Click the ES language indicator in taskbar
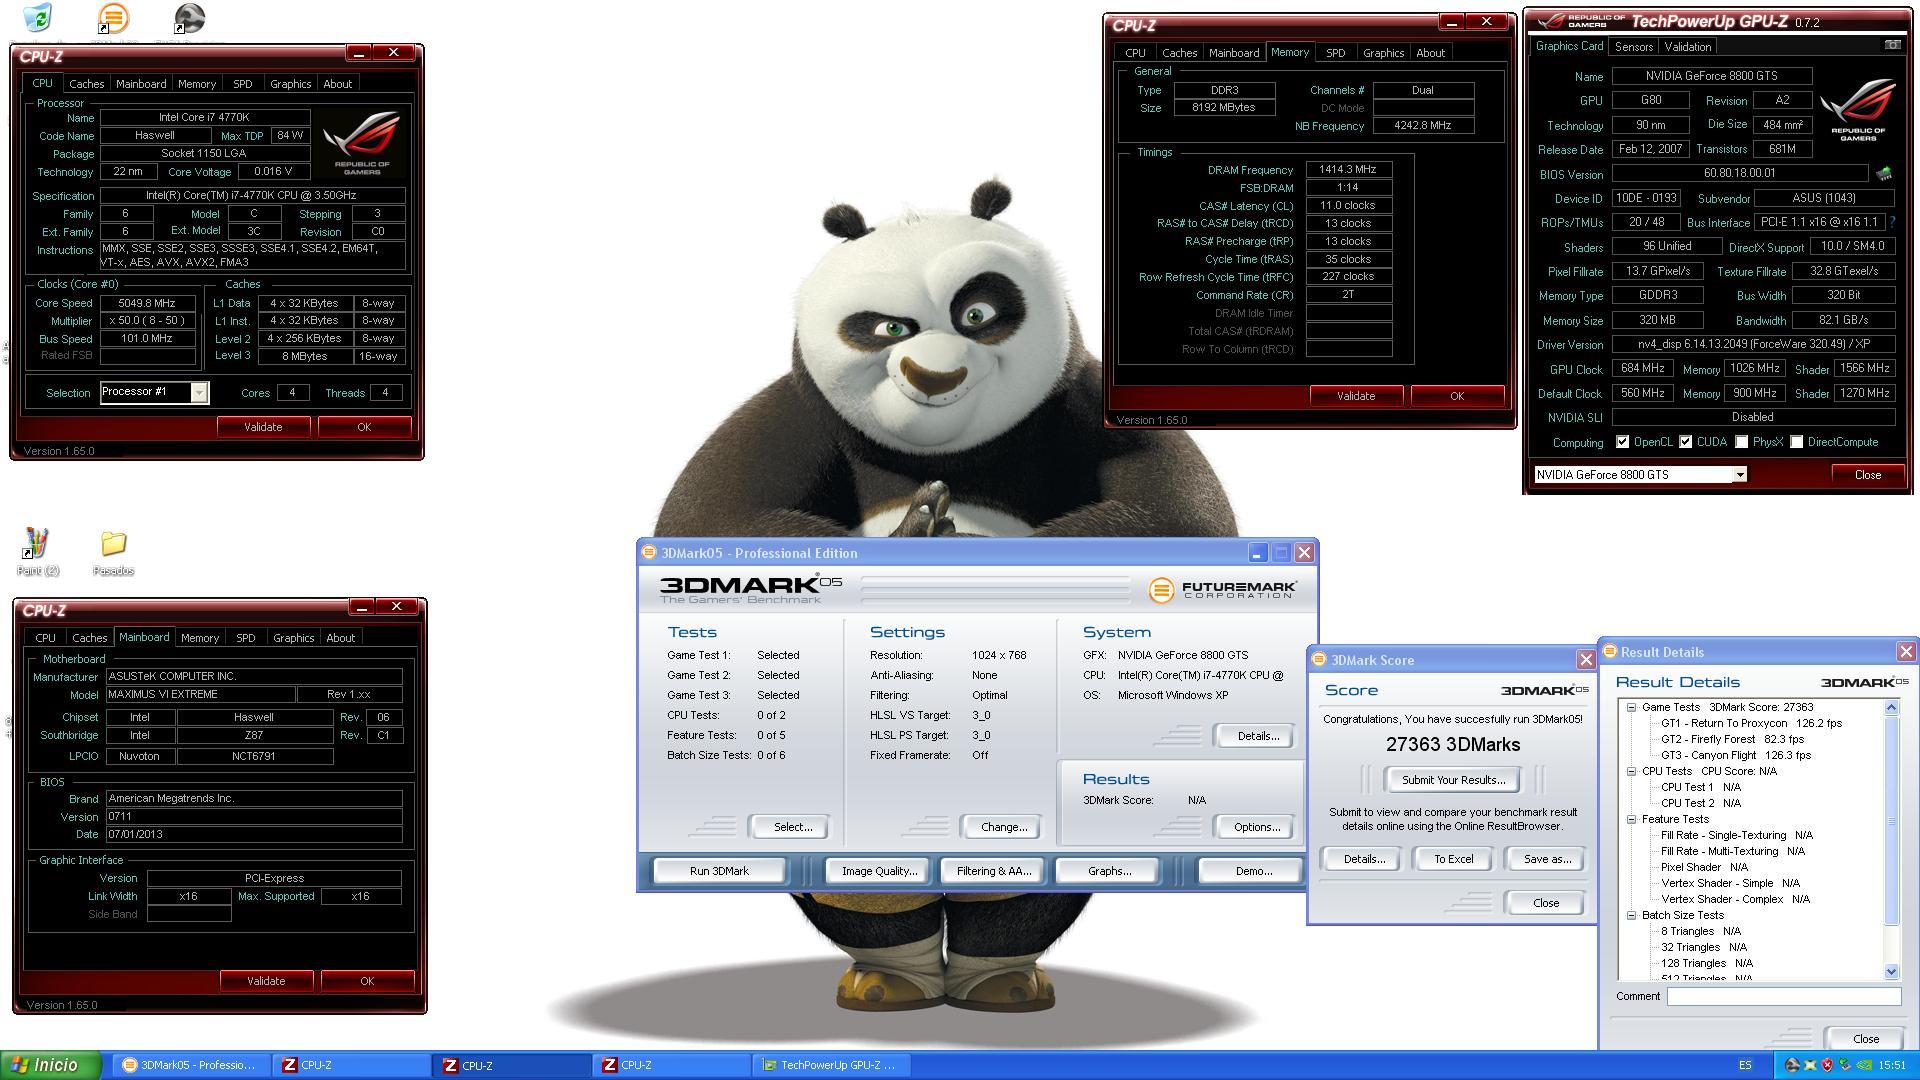Viewport: 1920px width, 1080px height. [1745, 1065]
